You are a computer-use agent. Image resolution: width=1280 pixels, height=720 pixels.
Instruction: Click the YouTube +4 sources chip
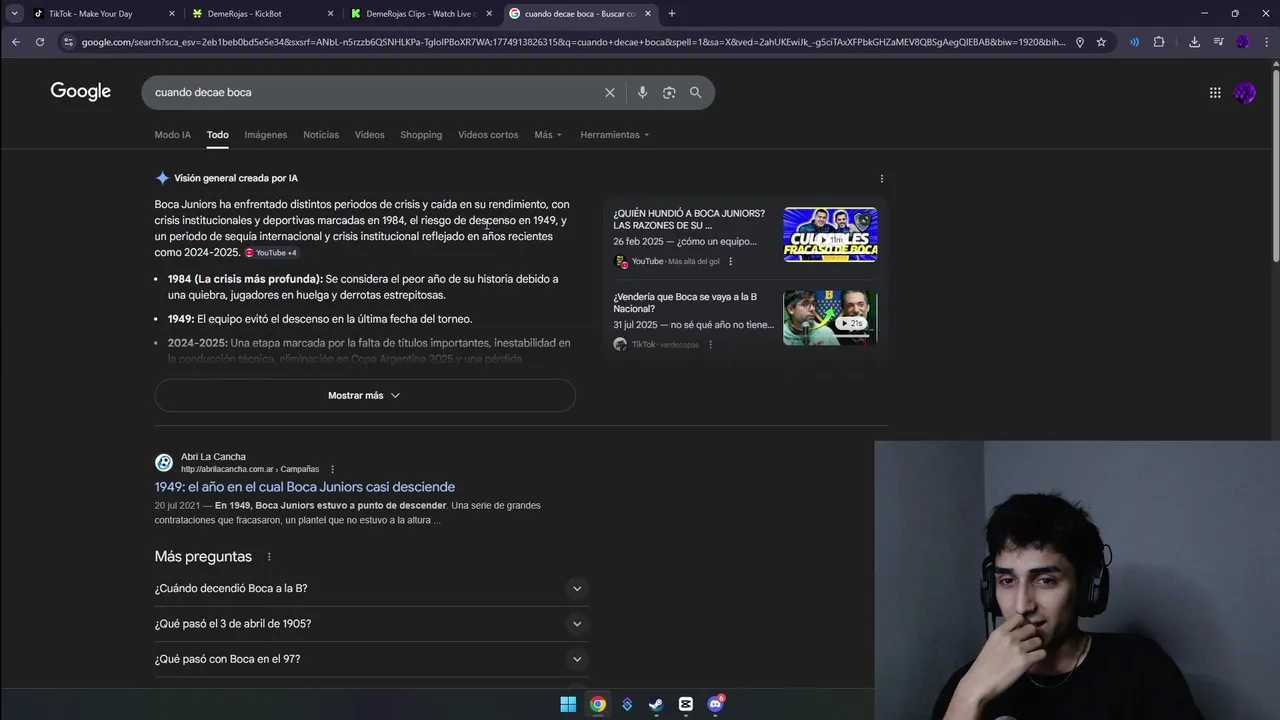coord(271,253)
